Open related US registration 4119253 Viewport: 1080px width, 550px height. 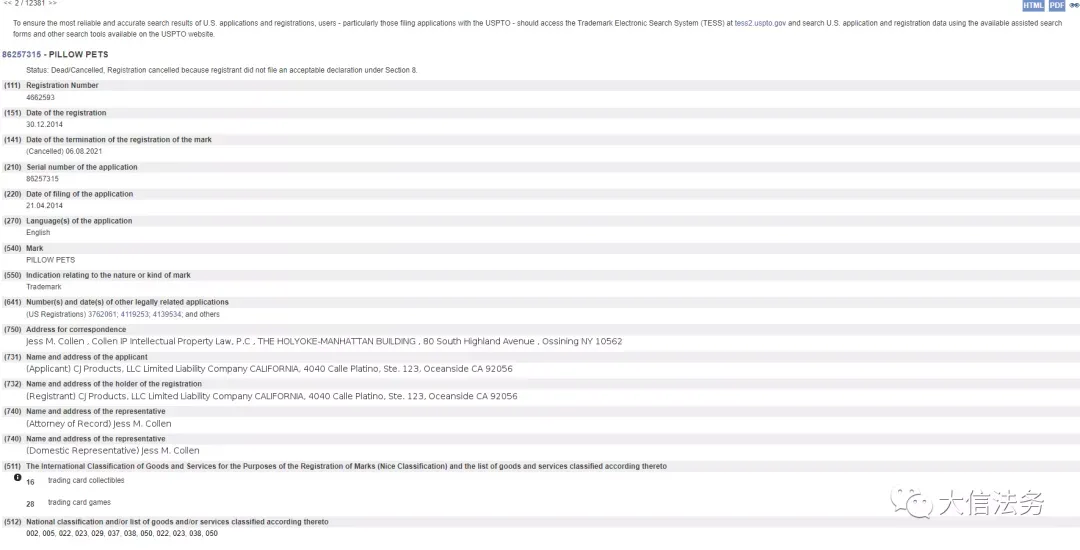[134, 315]
